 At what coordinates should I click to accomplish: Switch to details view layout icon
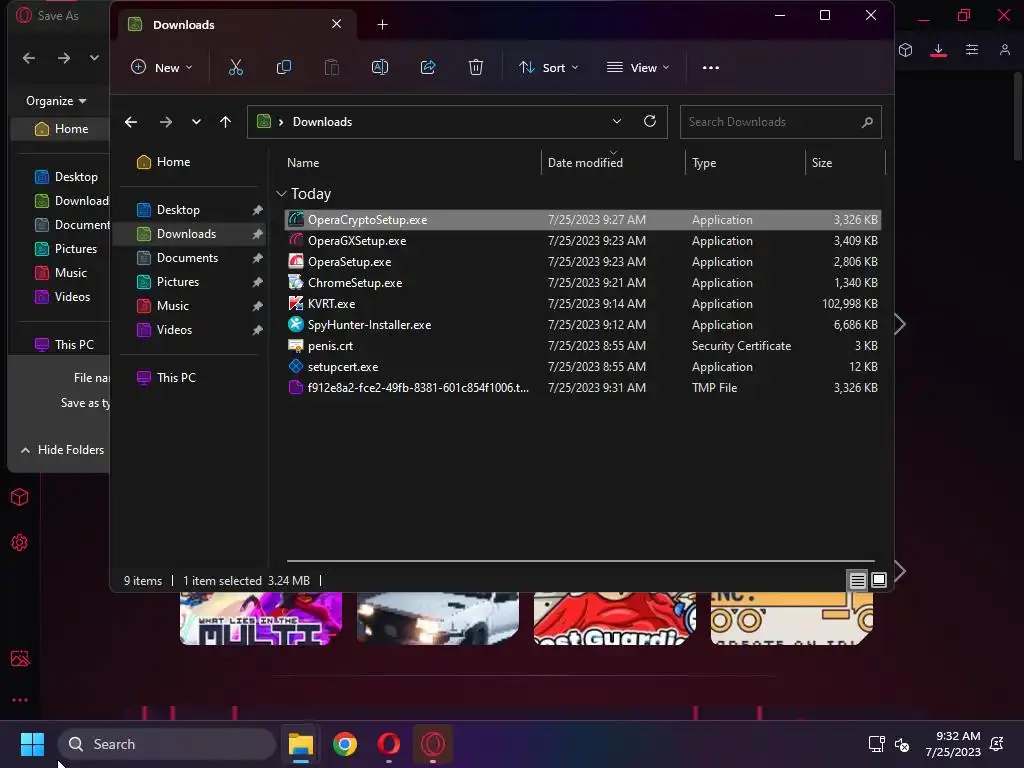tap(857, 580)
